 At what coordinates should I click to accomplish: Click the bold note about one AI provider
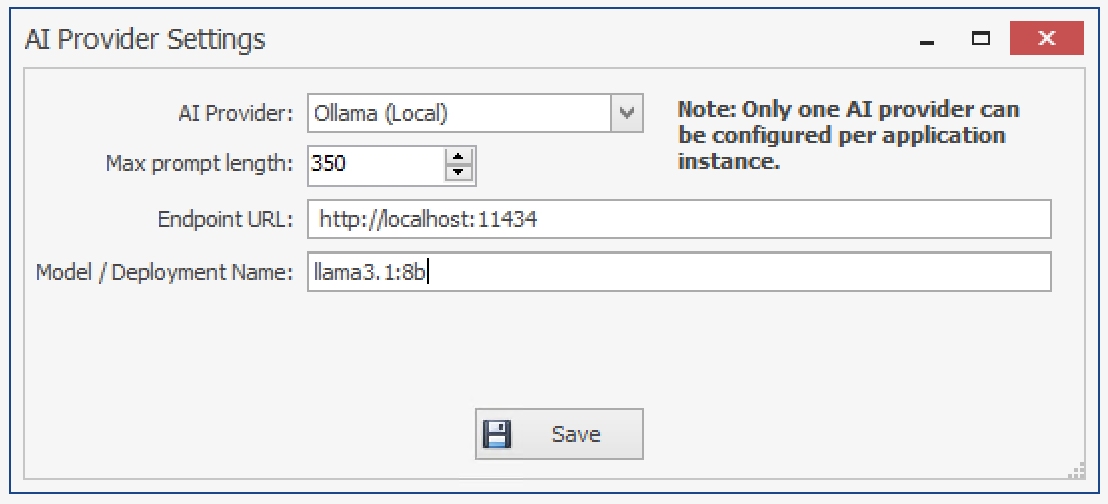[848, 135]
